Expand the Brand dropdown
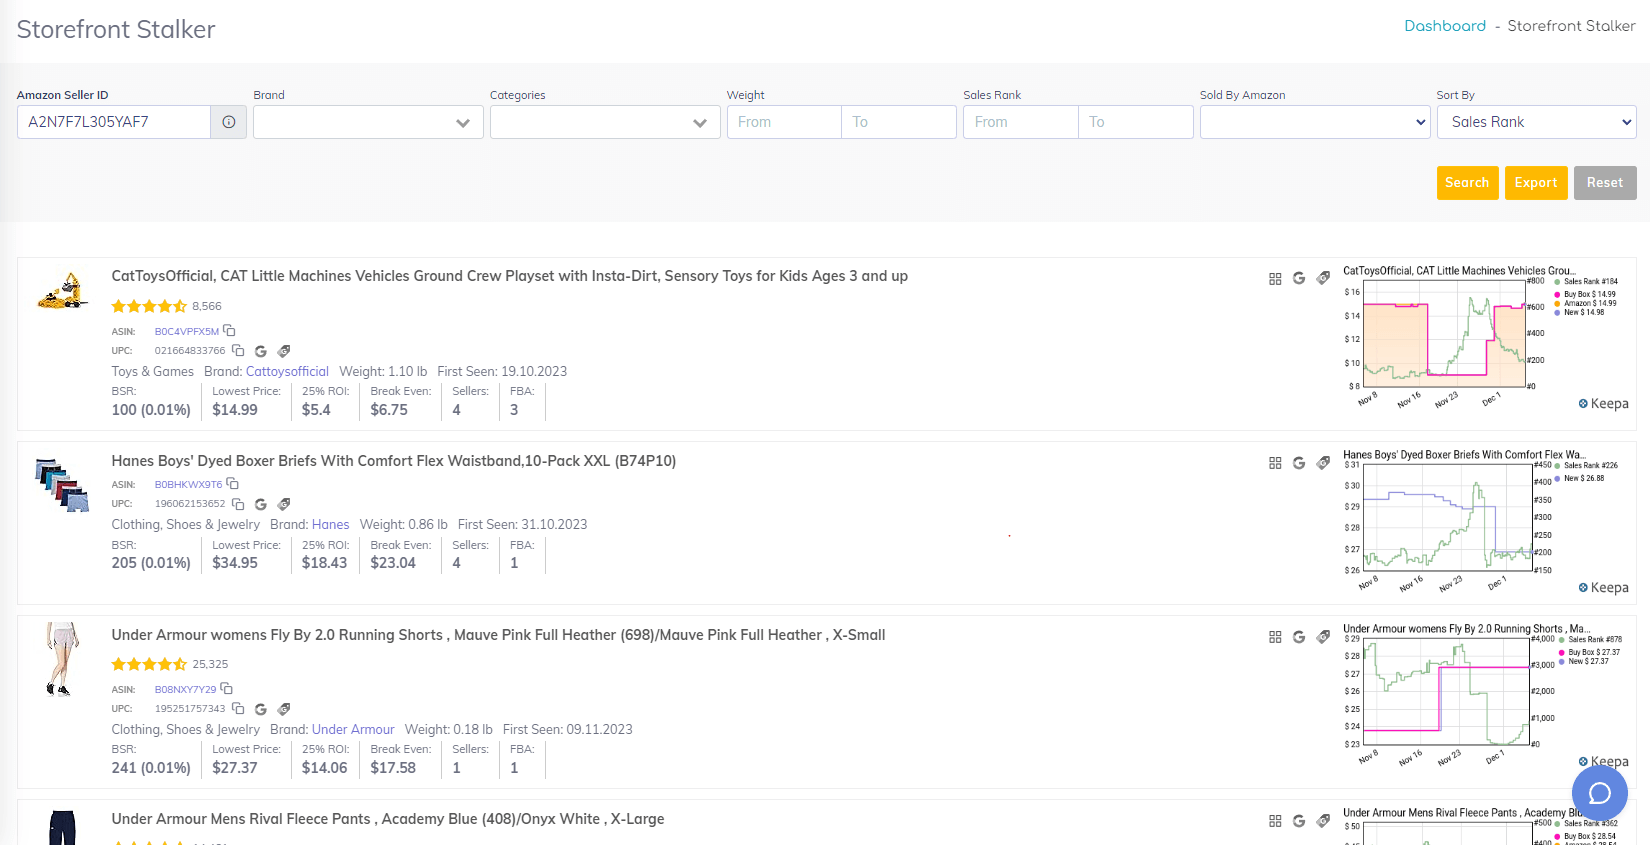The width and height of the screenshot is (1650, 845). (368, 122)
